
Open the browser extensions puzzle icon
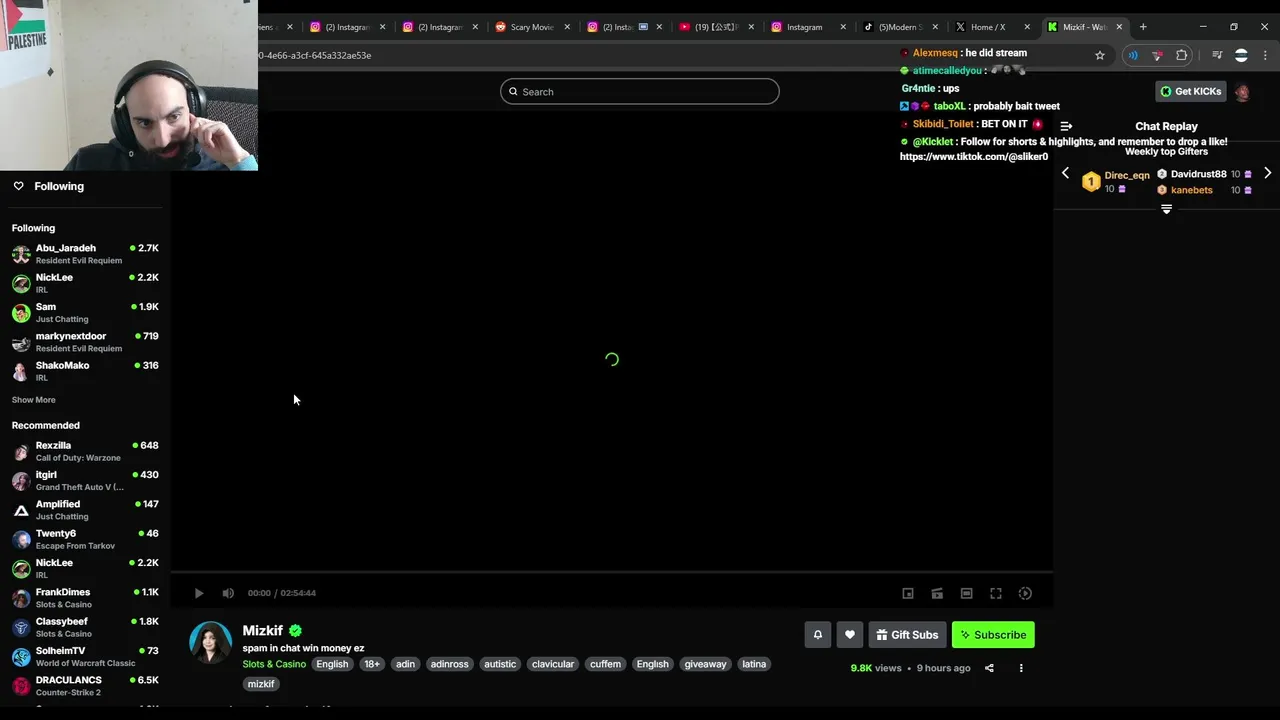tap(1182, 55)
